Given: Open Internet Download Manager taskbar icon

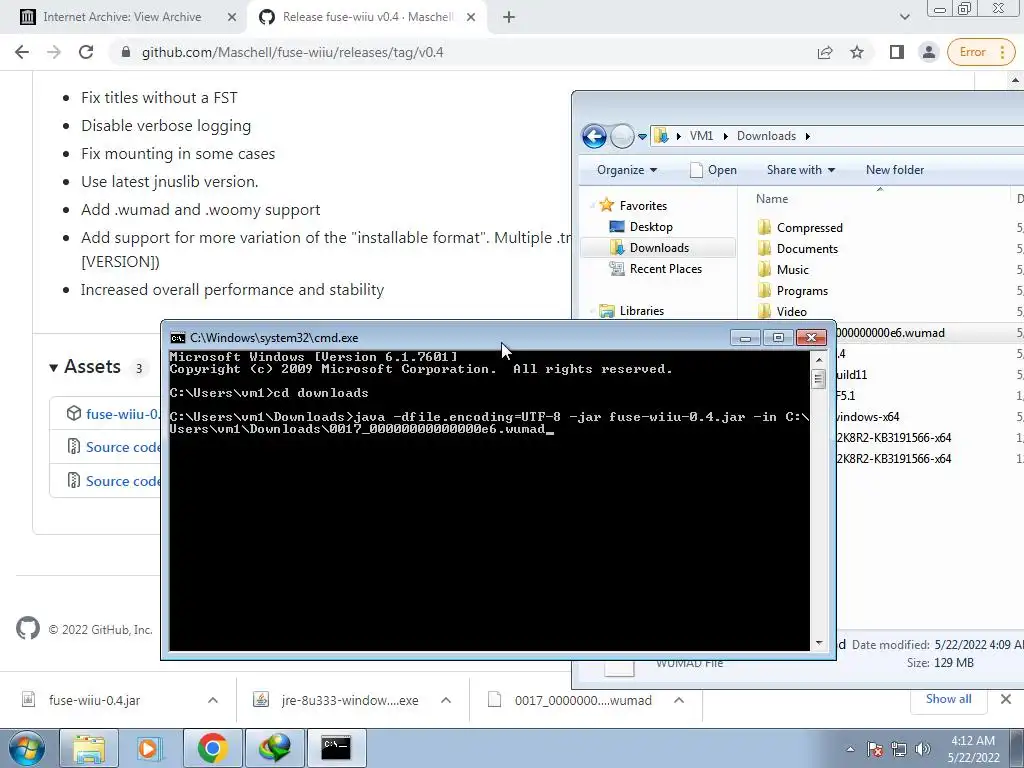Looking at the screenshot, I should pyautogui.click(x=274, y=748).
